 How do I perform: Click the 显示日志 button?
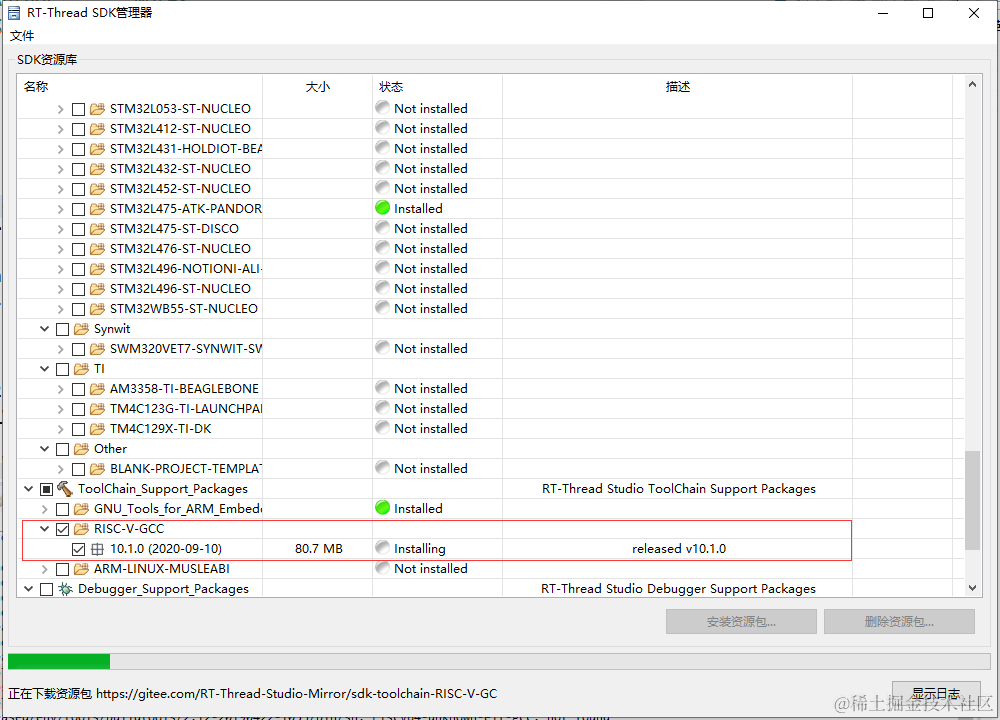point(936,694)
